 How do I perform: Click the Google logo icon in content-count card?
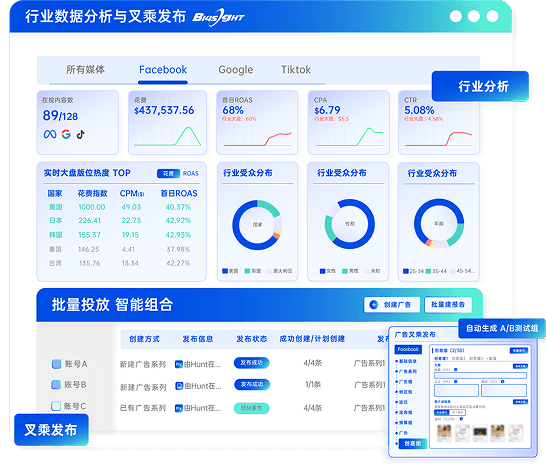pyautogui.click(x=66, y=134)
